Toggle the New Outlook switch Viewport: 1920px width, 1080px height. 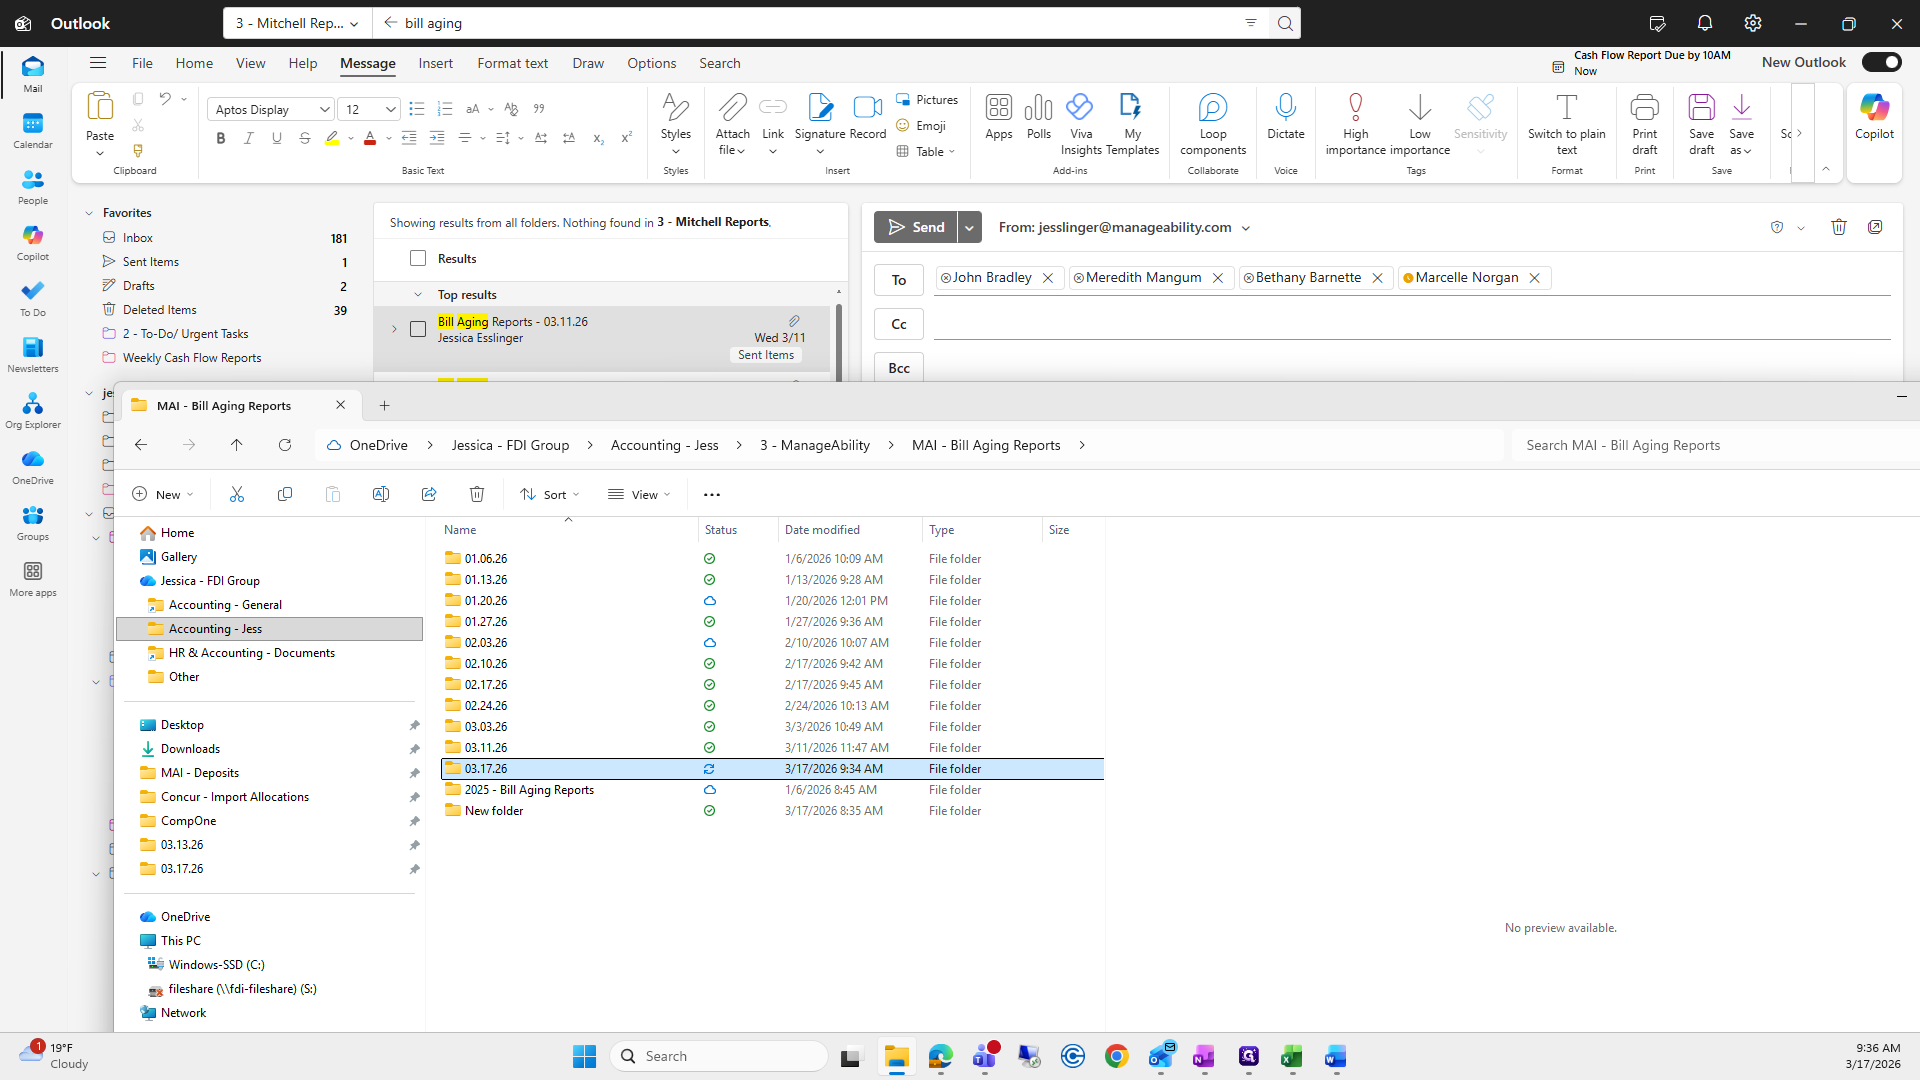[x=1881, y=62]
